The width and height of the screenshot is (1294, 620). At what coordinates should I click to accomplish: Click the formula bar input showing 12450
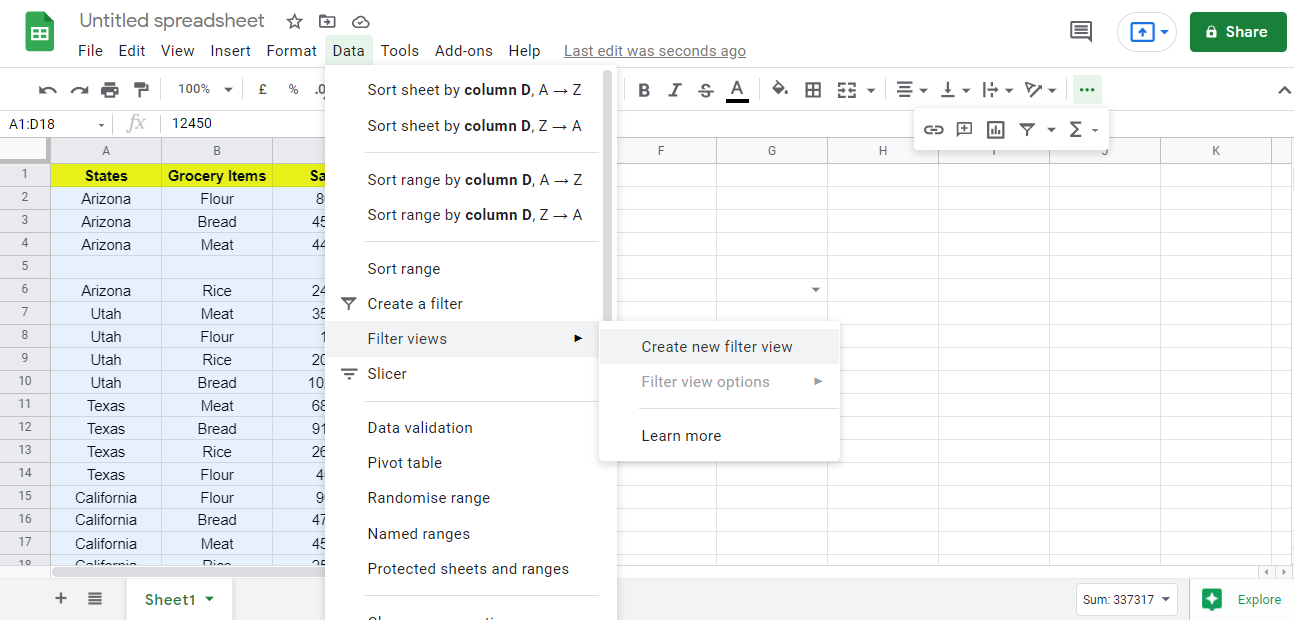click(400, 124)
